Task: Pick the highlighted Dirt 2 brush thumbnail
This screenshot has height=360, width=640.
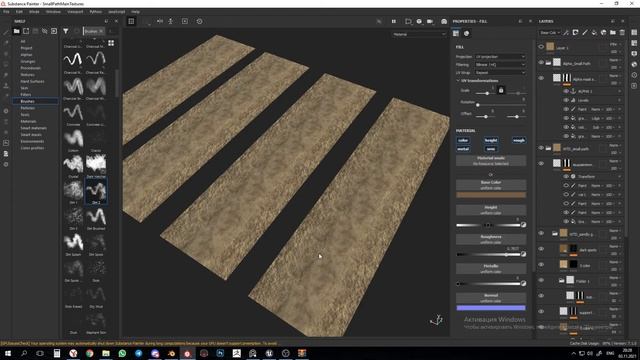Action: coord(96,191)
